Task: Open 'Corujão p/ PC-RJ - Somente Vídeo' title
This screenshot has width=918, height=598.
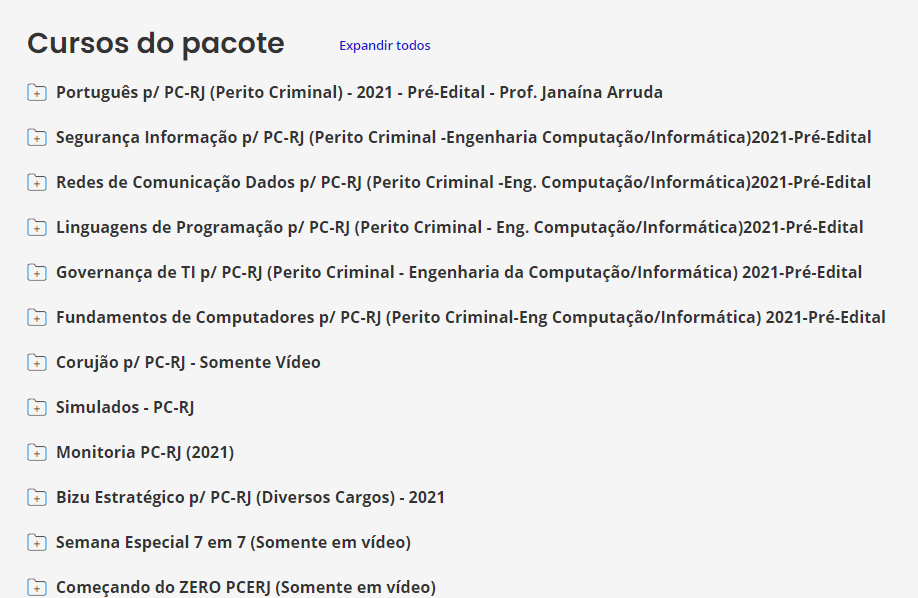Action: pyautogui.click(x=188, y=363)
